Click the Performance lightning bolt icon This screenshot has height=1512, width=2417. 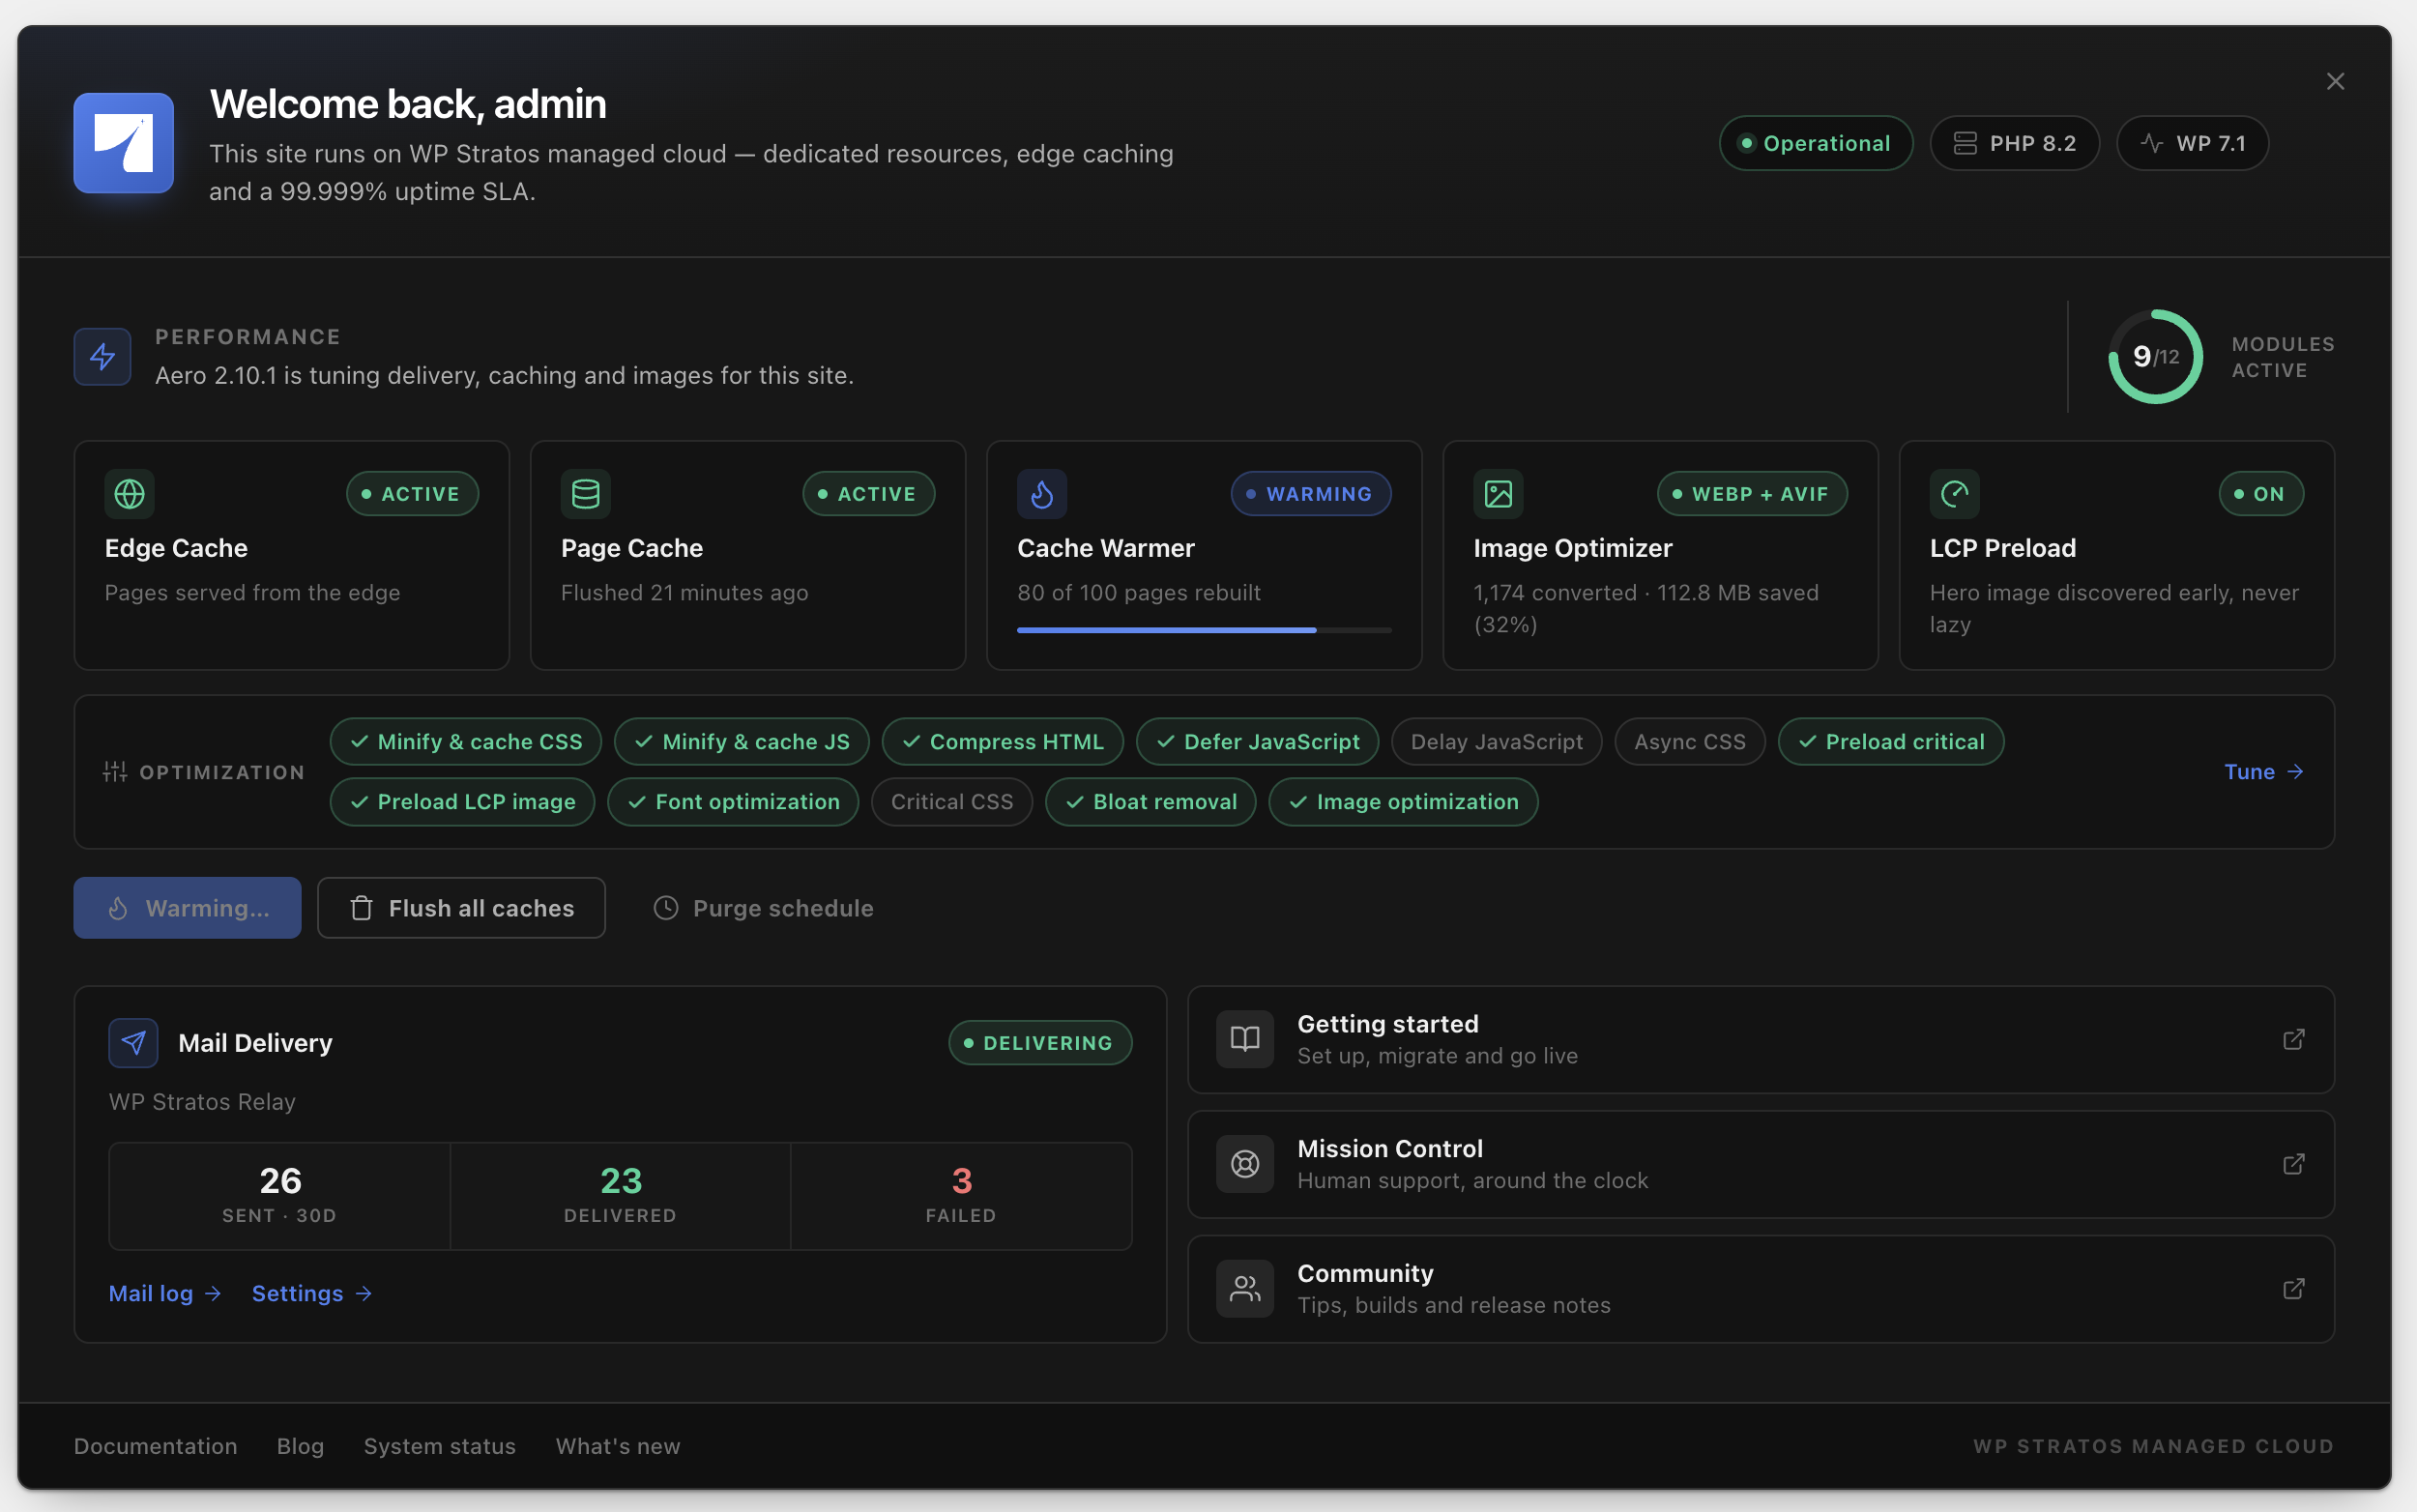[102, 357]
